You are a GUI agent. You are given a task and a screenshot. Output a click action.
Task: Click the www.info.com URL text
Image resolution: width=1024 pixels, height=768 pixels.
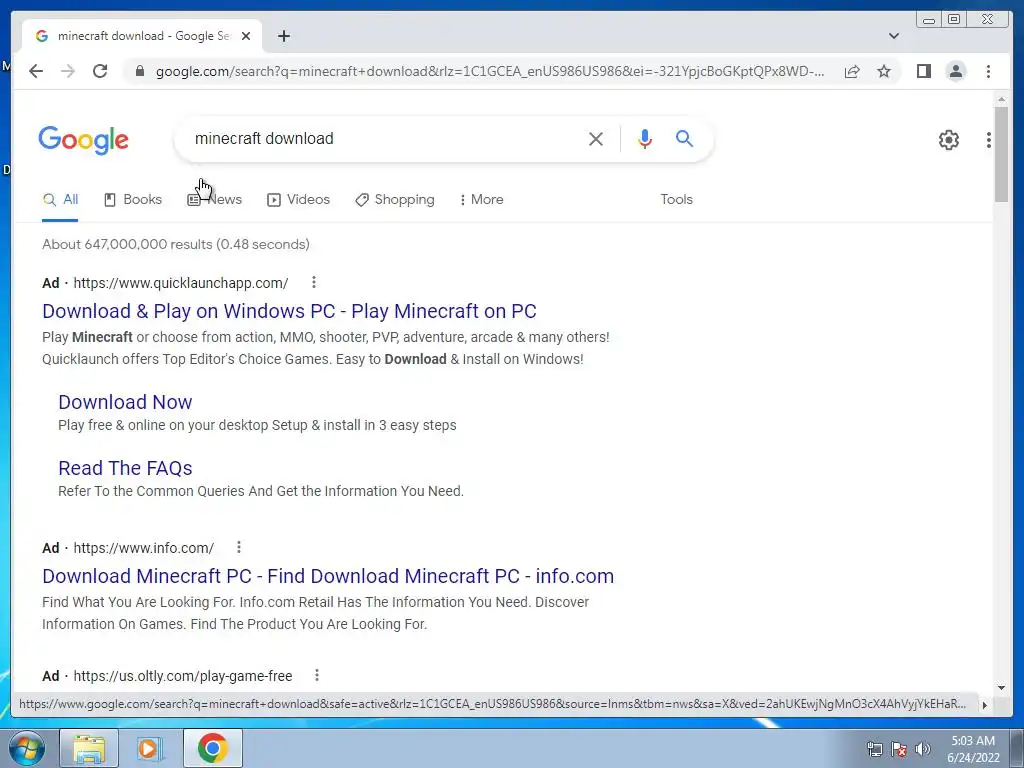(144, 548)
